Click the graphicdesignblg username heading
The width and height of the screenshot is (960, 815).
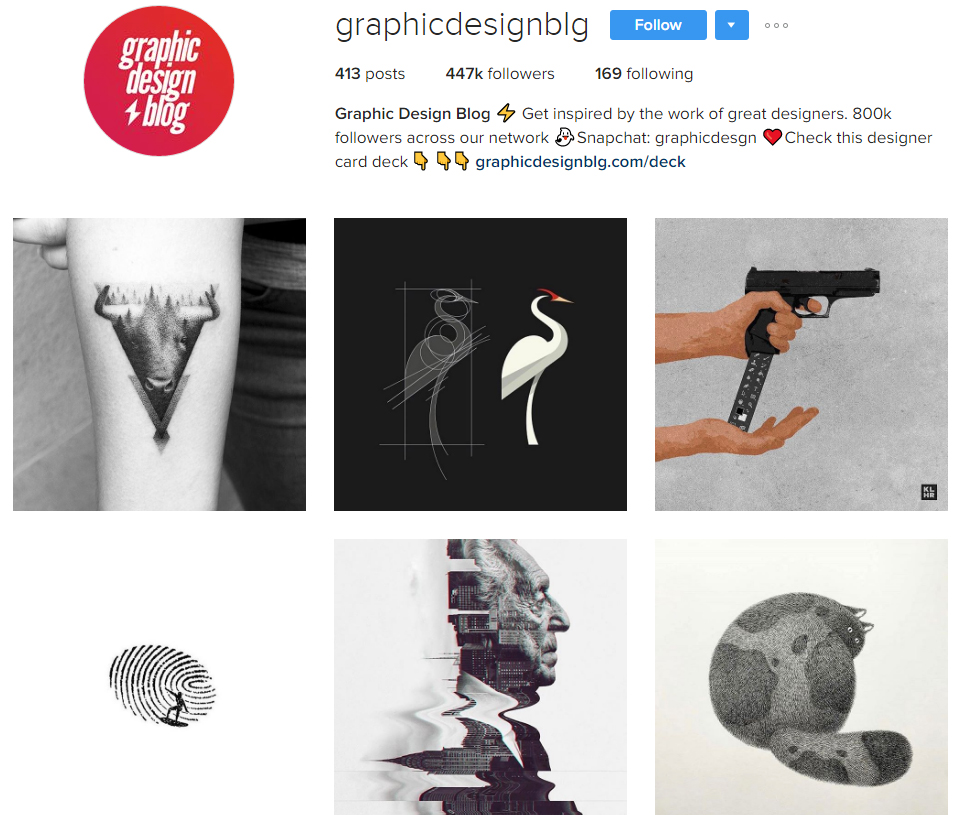point(462,26)
